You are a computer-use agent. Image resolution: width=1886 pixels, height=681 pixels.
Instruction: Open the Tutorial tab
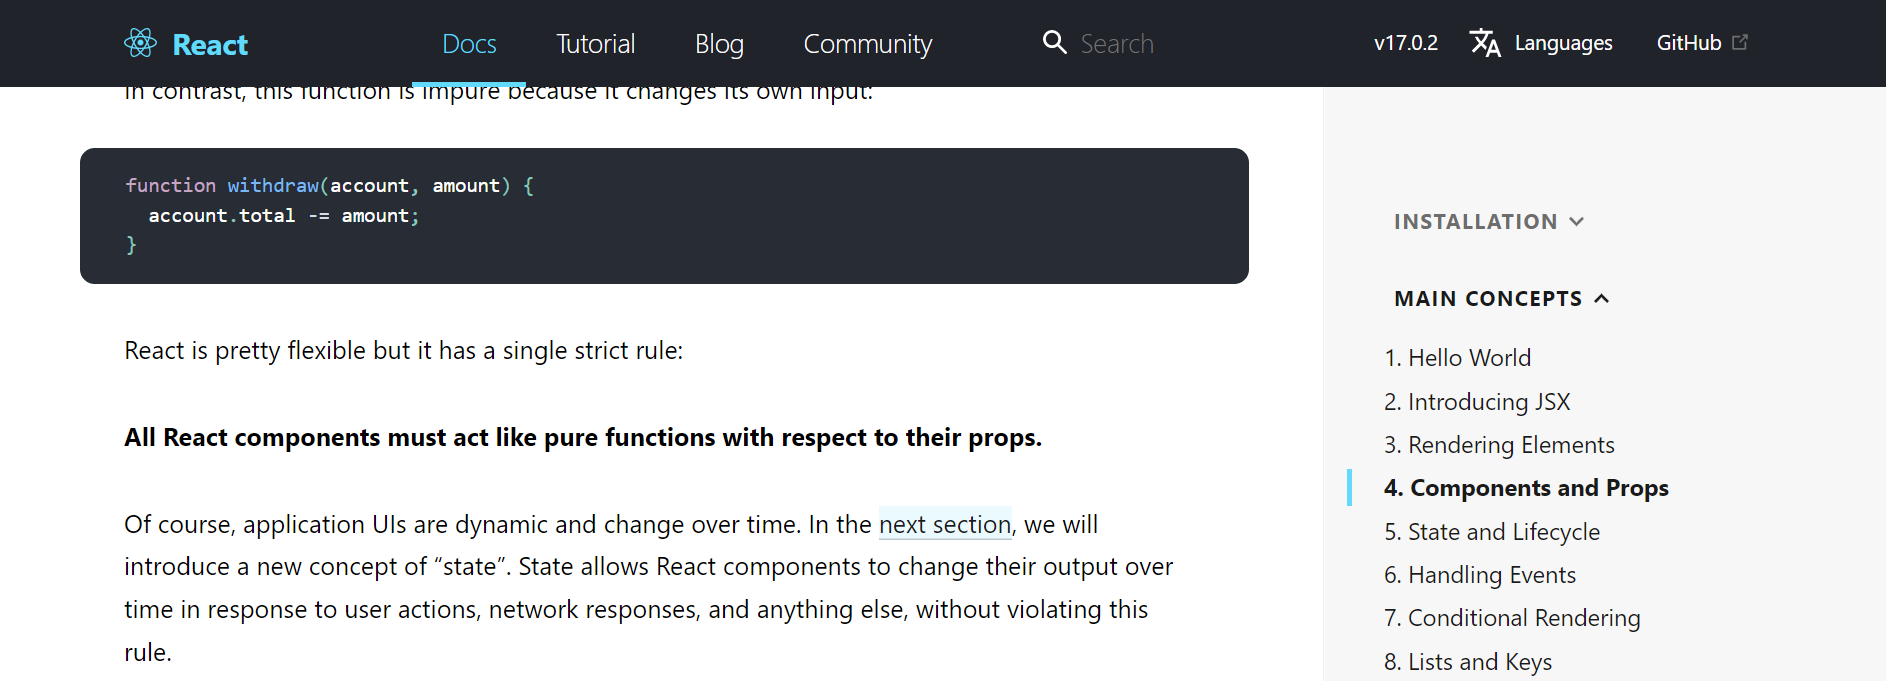coord(595,44)
